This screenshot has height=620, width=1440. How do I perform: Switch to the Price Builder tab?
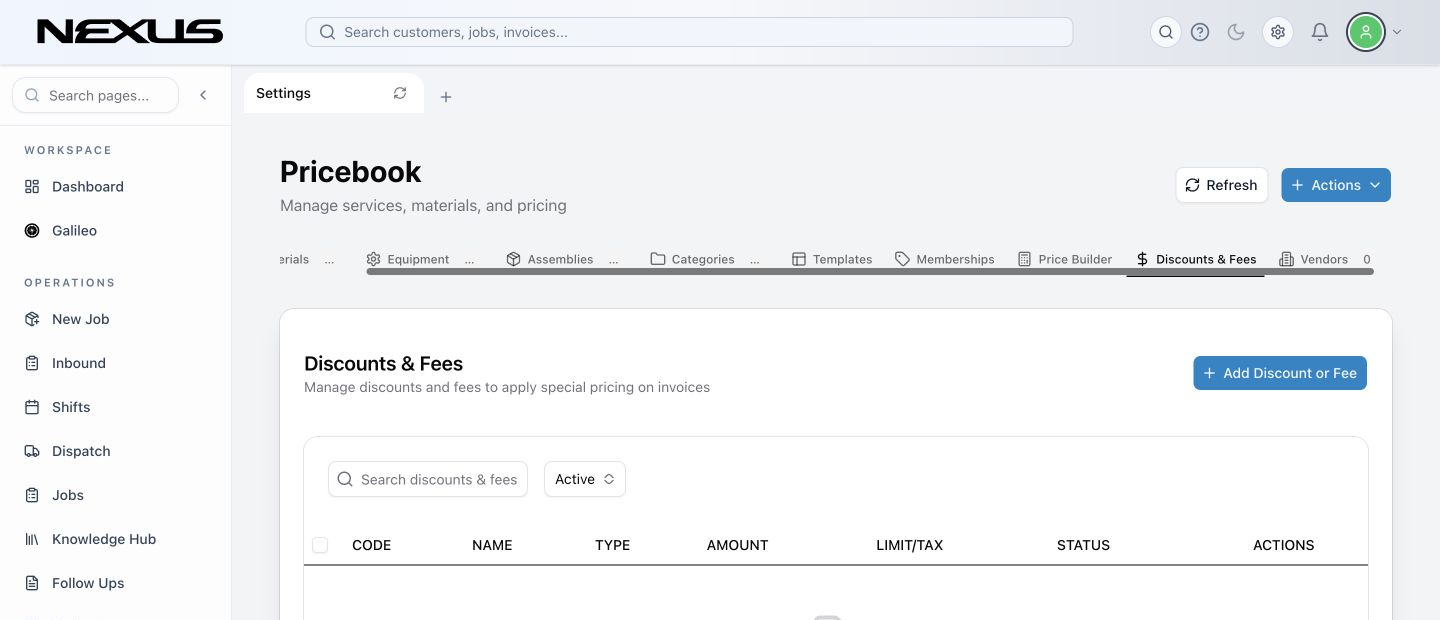coord(1065,259)
